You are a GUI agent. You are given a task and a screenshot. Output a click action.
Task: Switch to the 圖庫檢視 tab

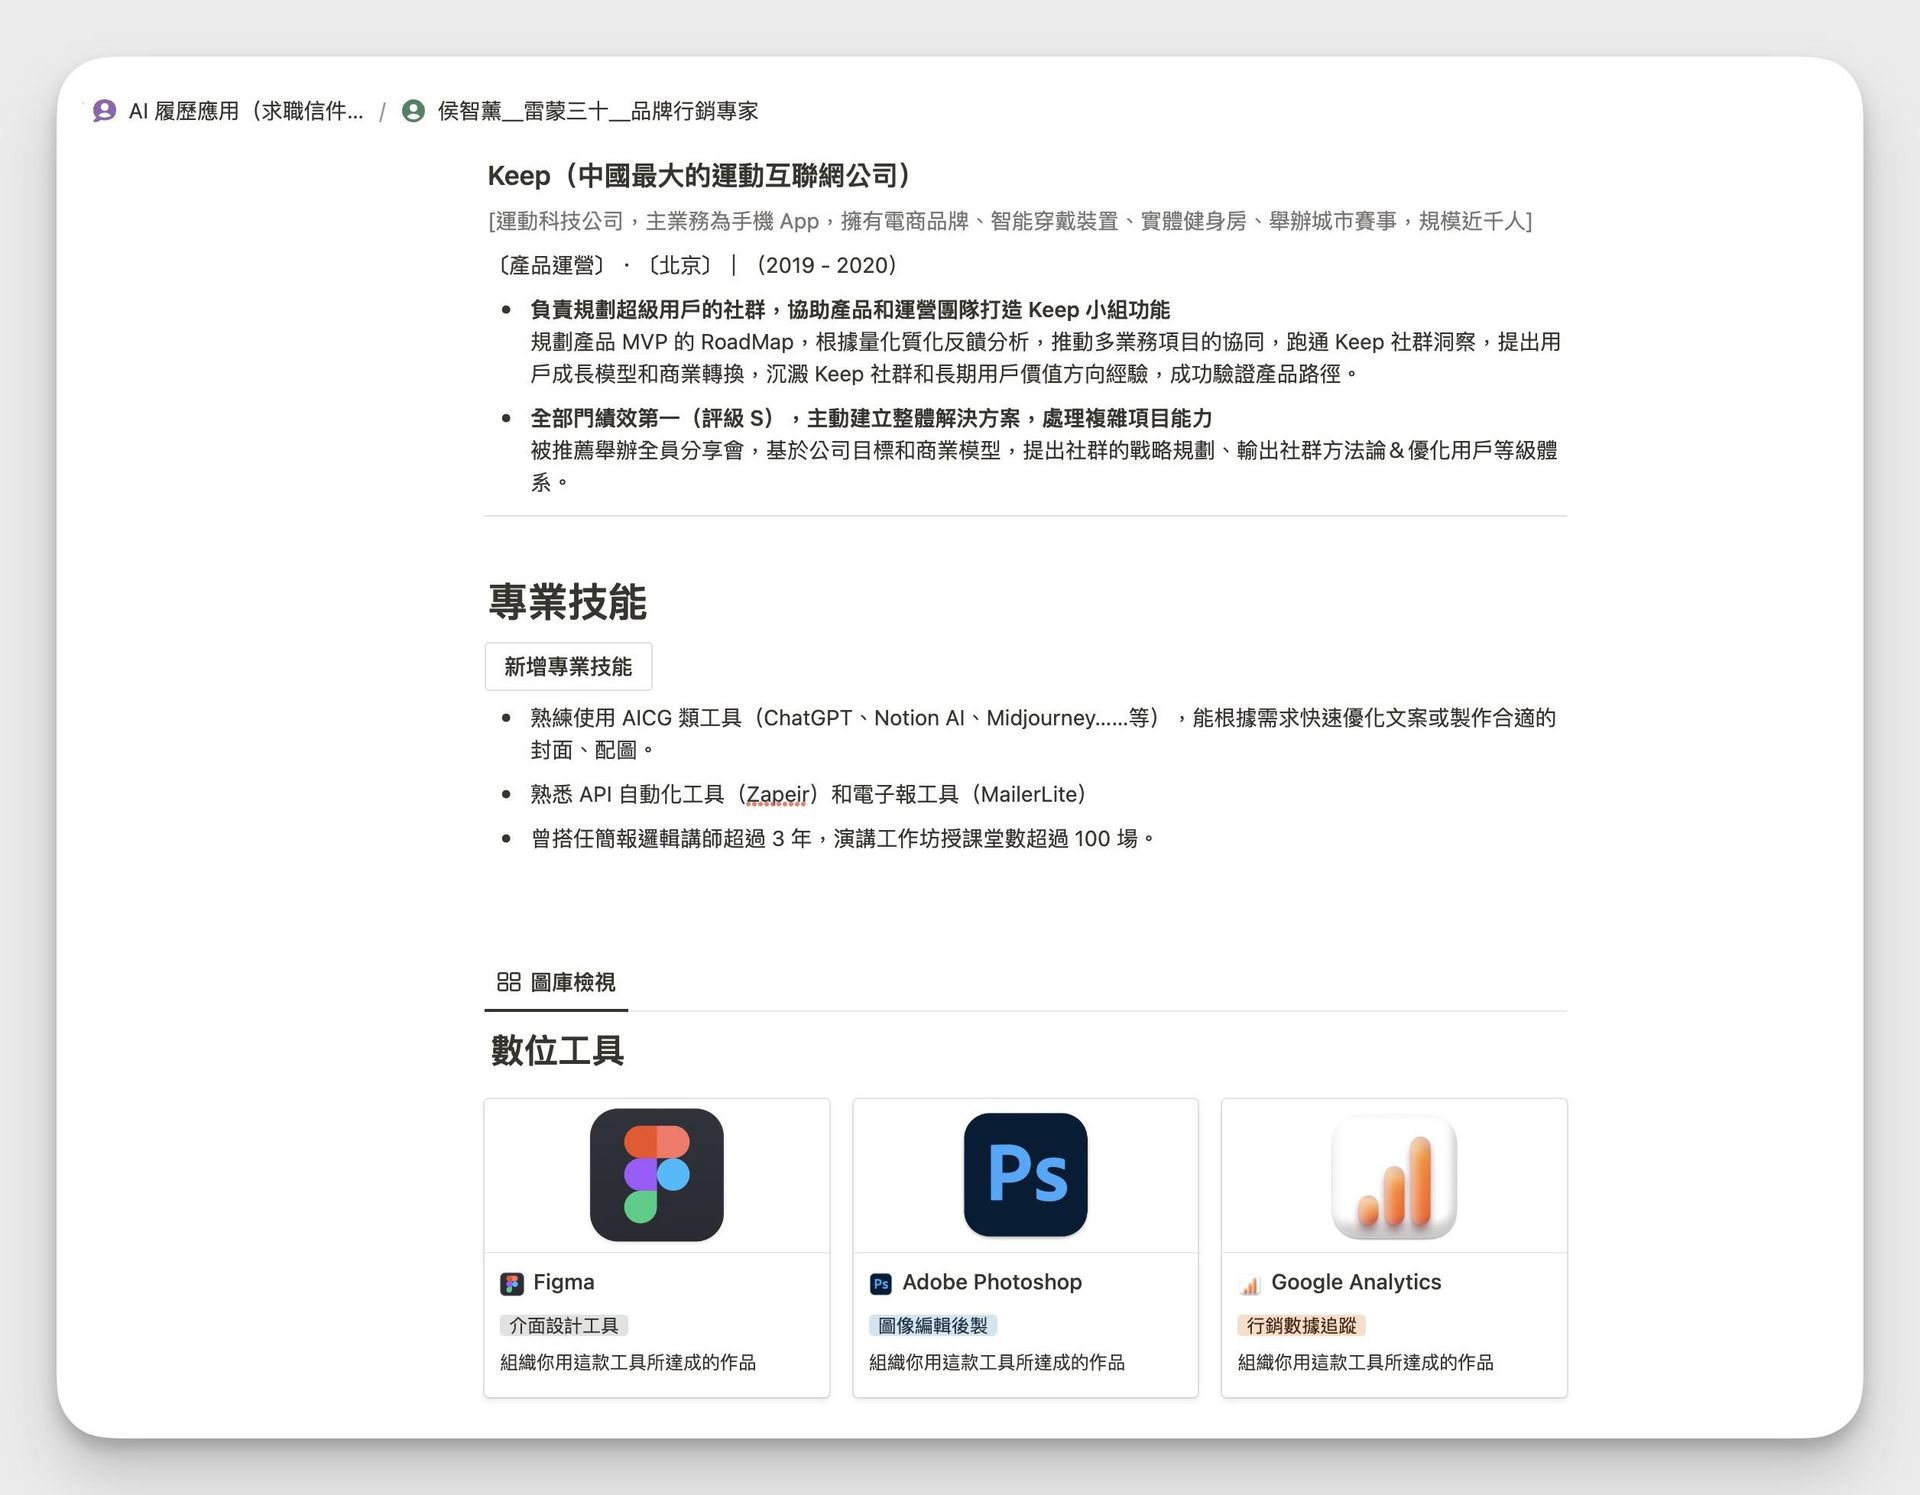point(572,982)
